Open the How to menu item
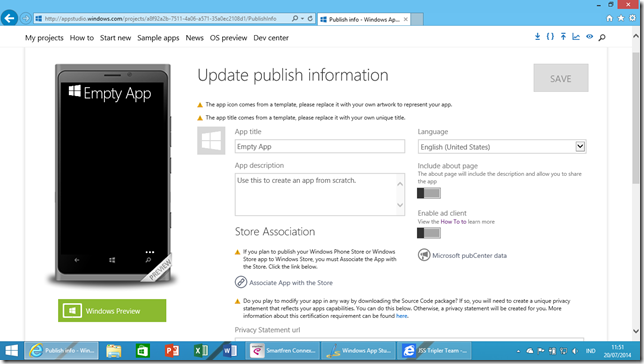 click(x=82, y=38)
